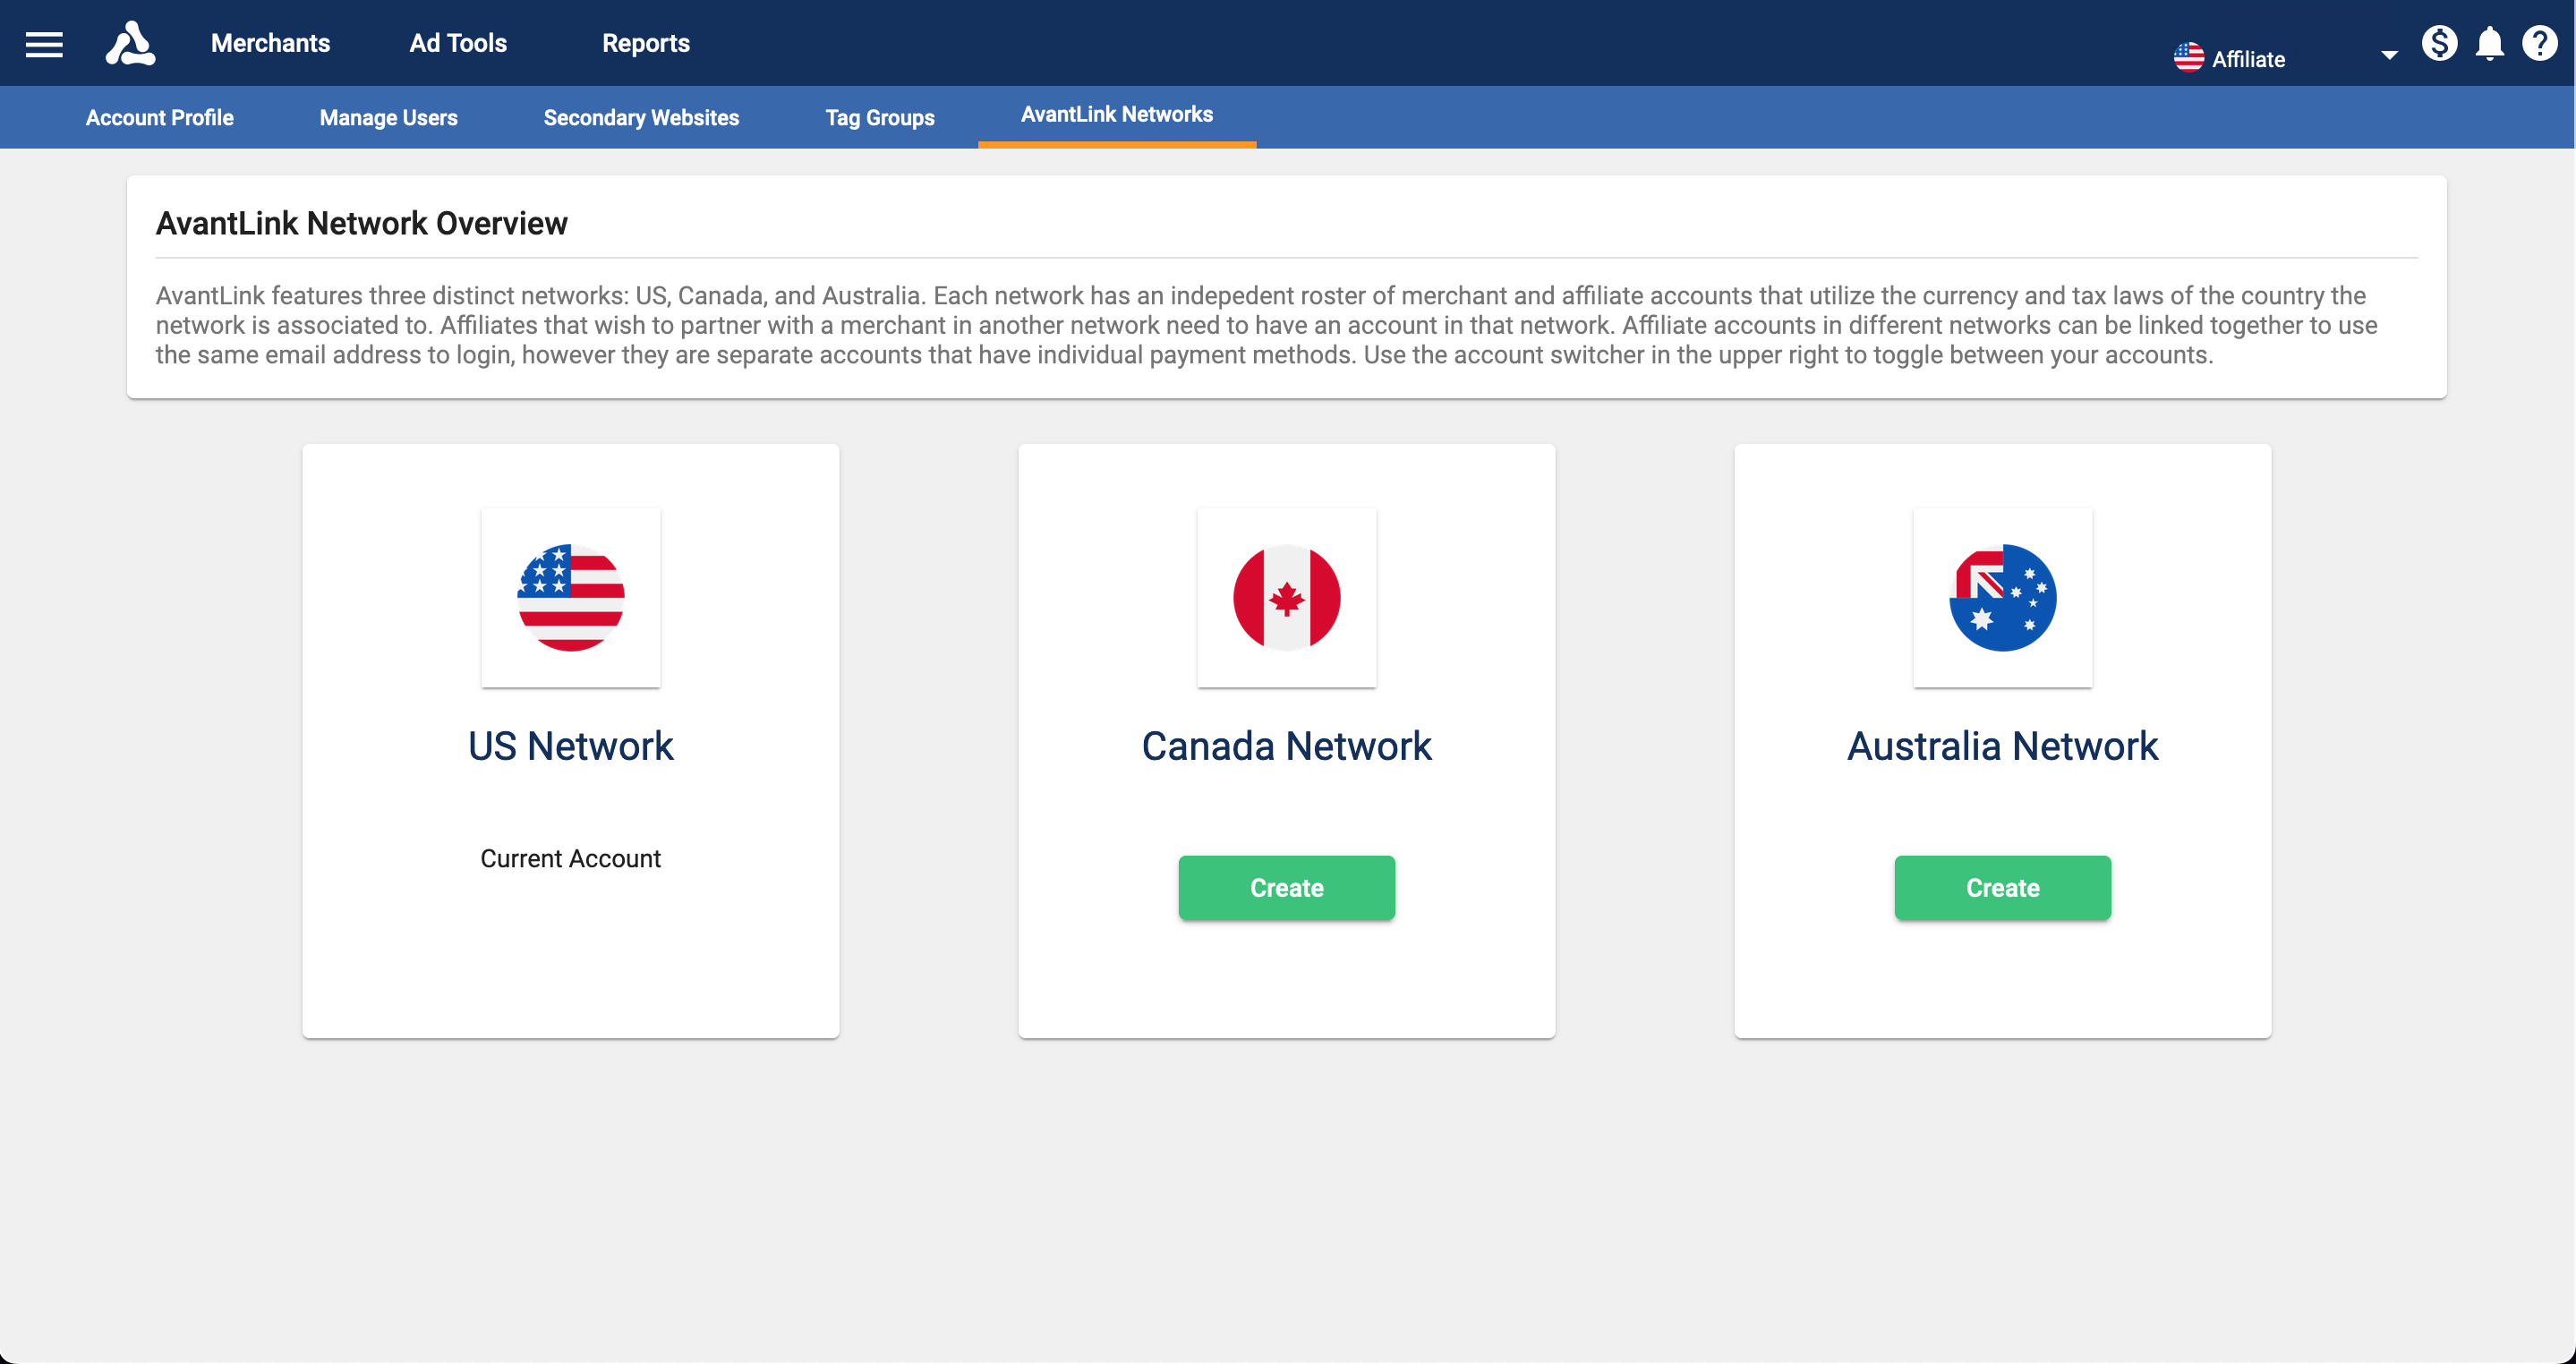Open help with the question mark icon

pos(2539,43)
